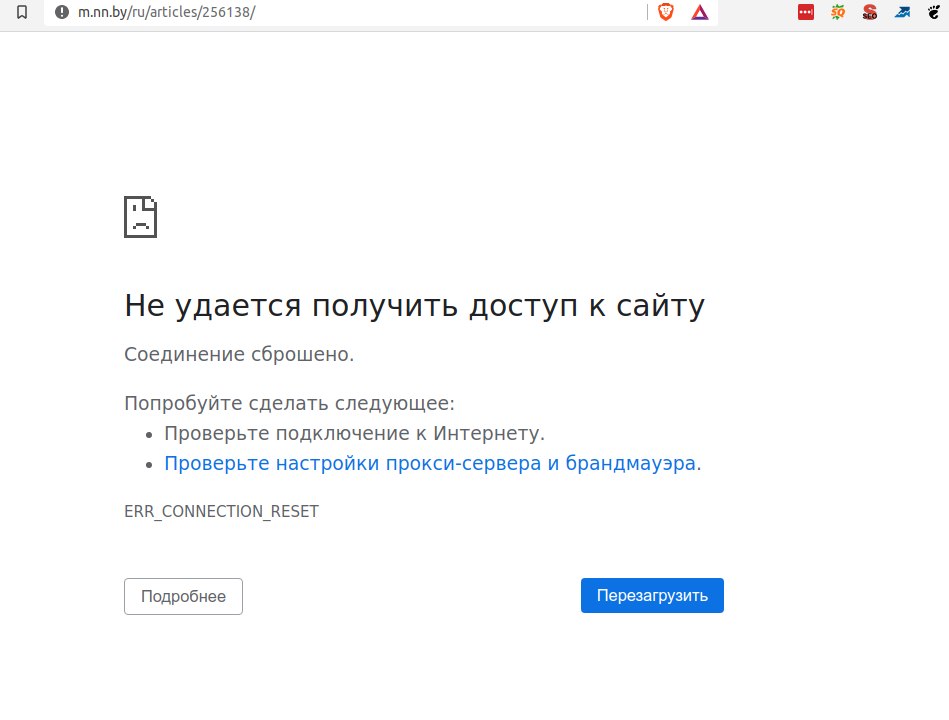Open the red SEO extension icon
The width and height of the screenshot is (949, 720).
870,12
